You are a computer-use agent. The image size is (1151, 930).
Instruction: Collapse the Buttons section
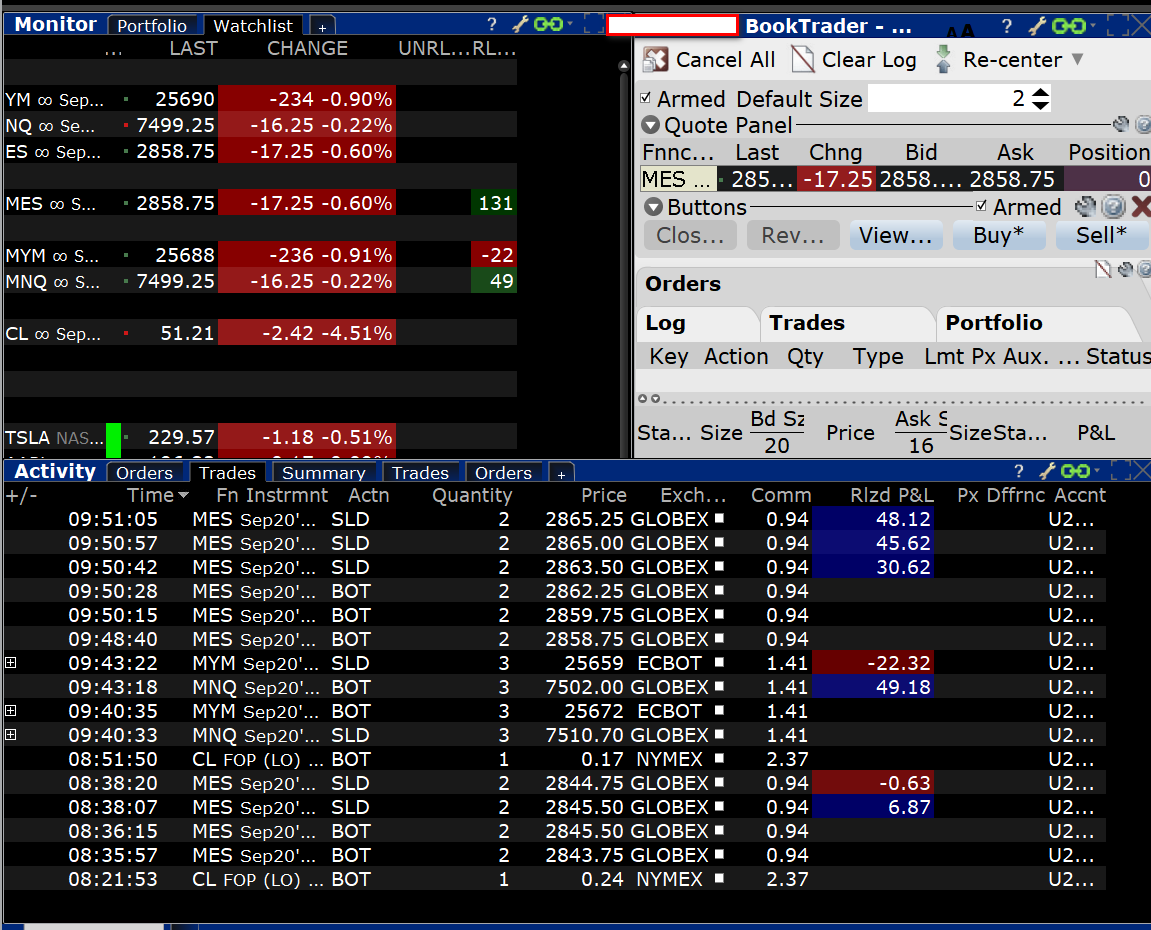(653, 206)
